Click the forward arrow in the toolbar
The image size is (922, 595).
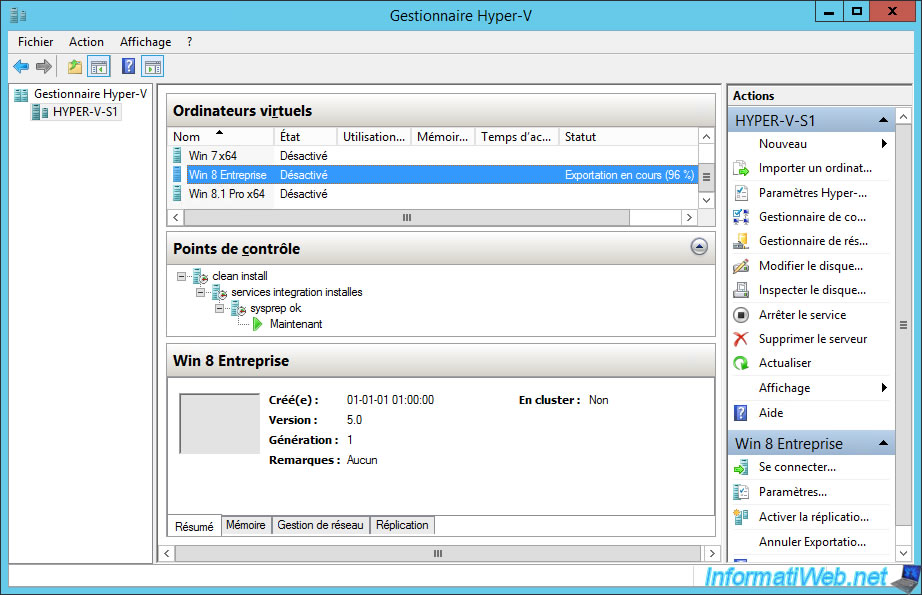click(44, 66)
